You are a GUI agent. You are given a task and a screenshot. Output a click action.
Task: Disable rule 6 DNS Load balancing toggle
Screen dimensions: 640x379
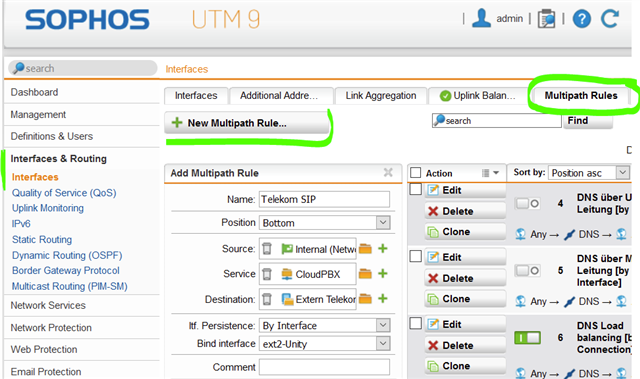[x=527, y=337]
